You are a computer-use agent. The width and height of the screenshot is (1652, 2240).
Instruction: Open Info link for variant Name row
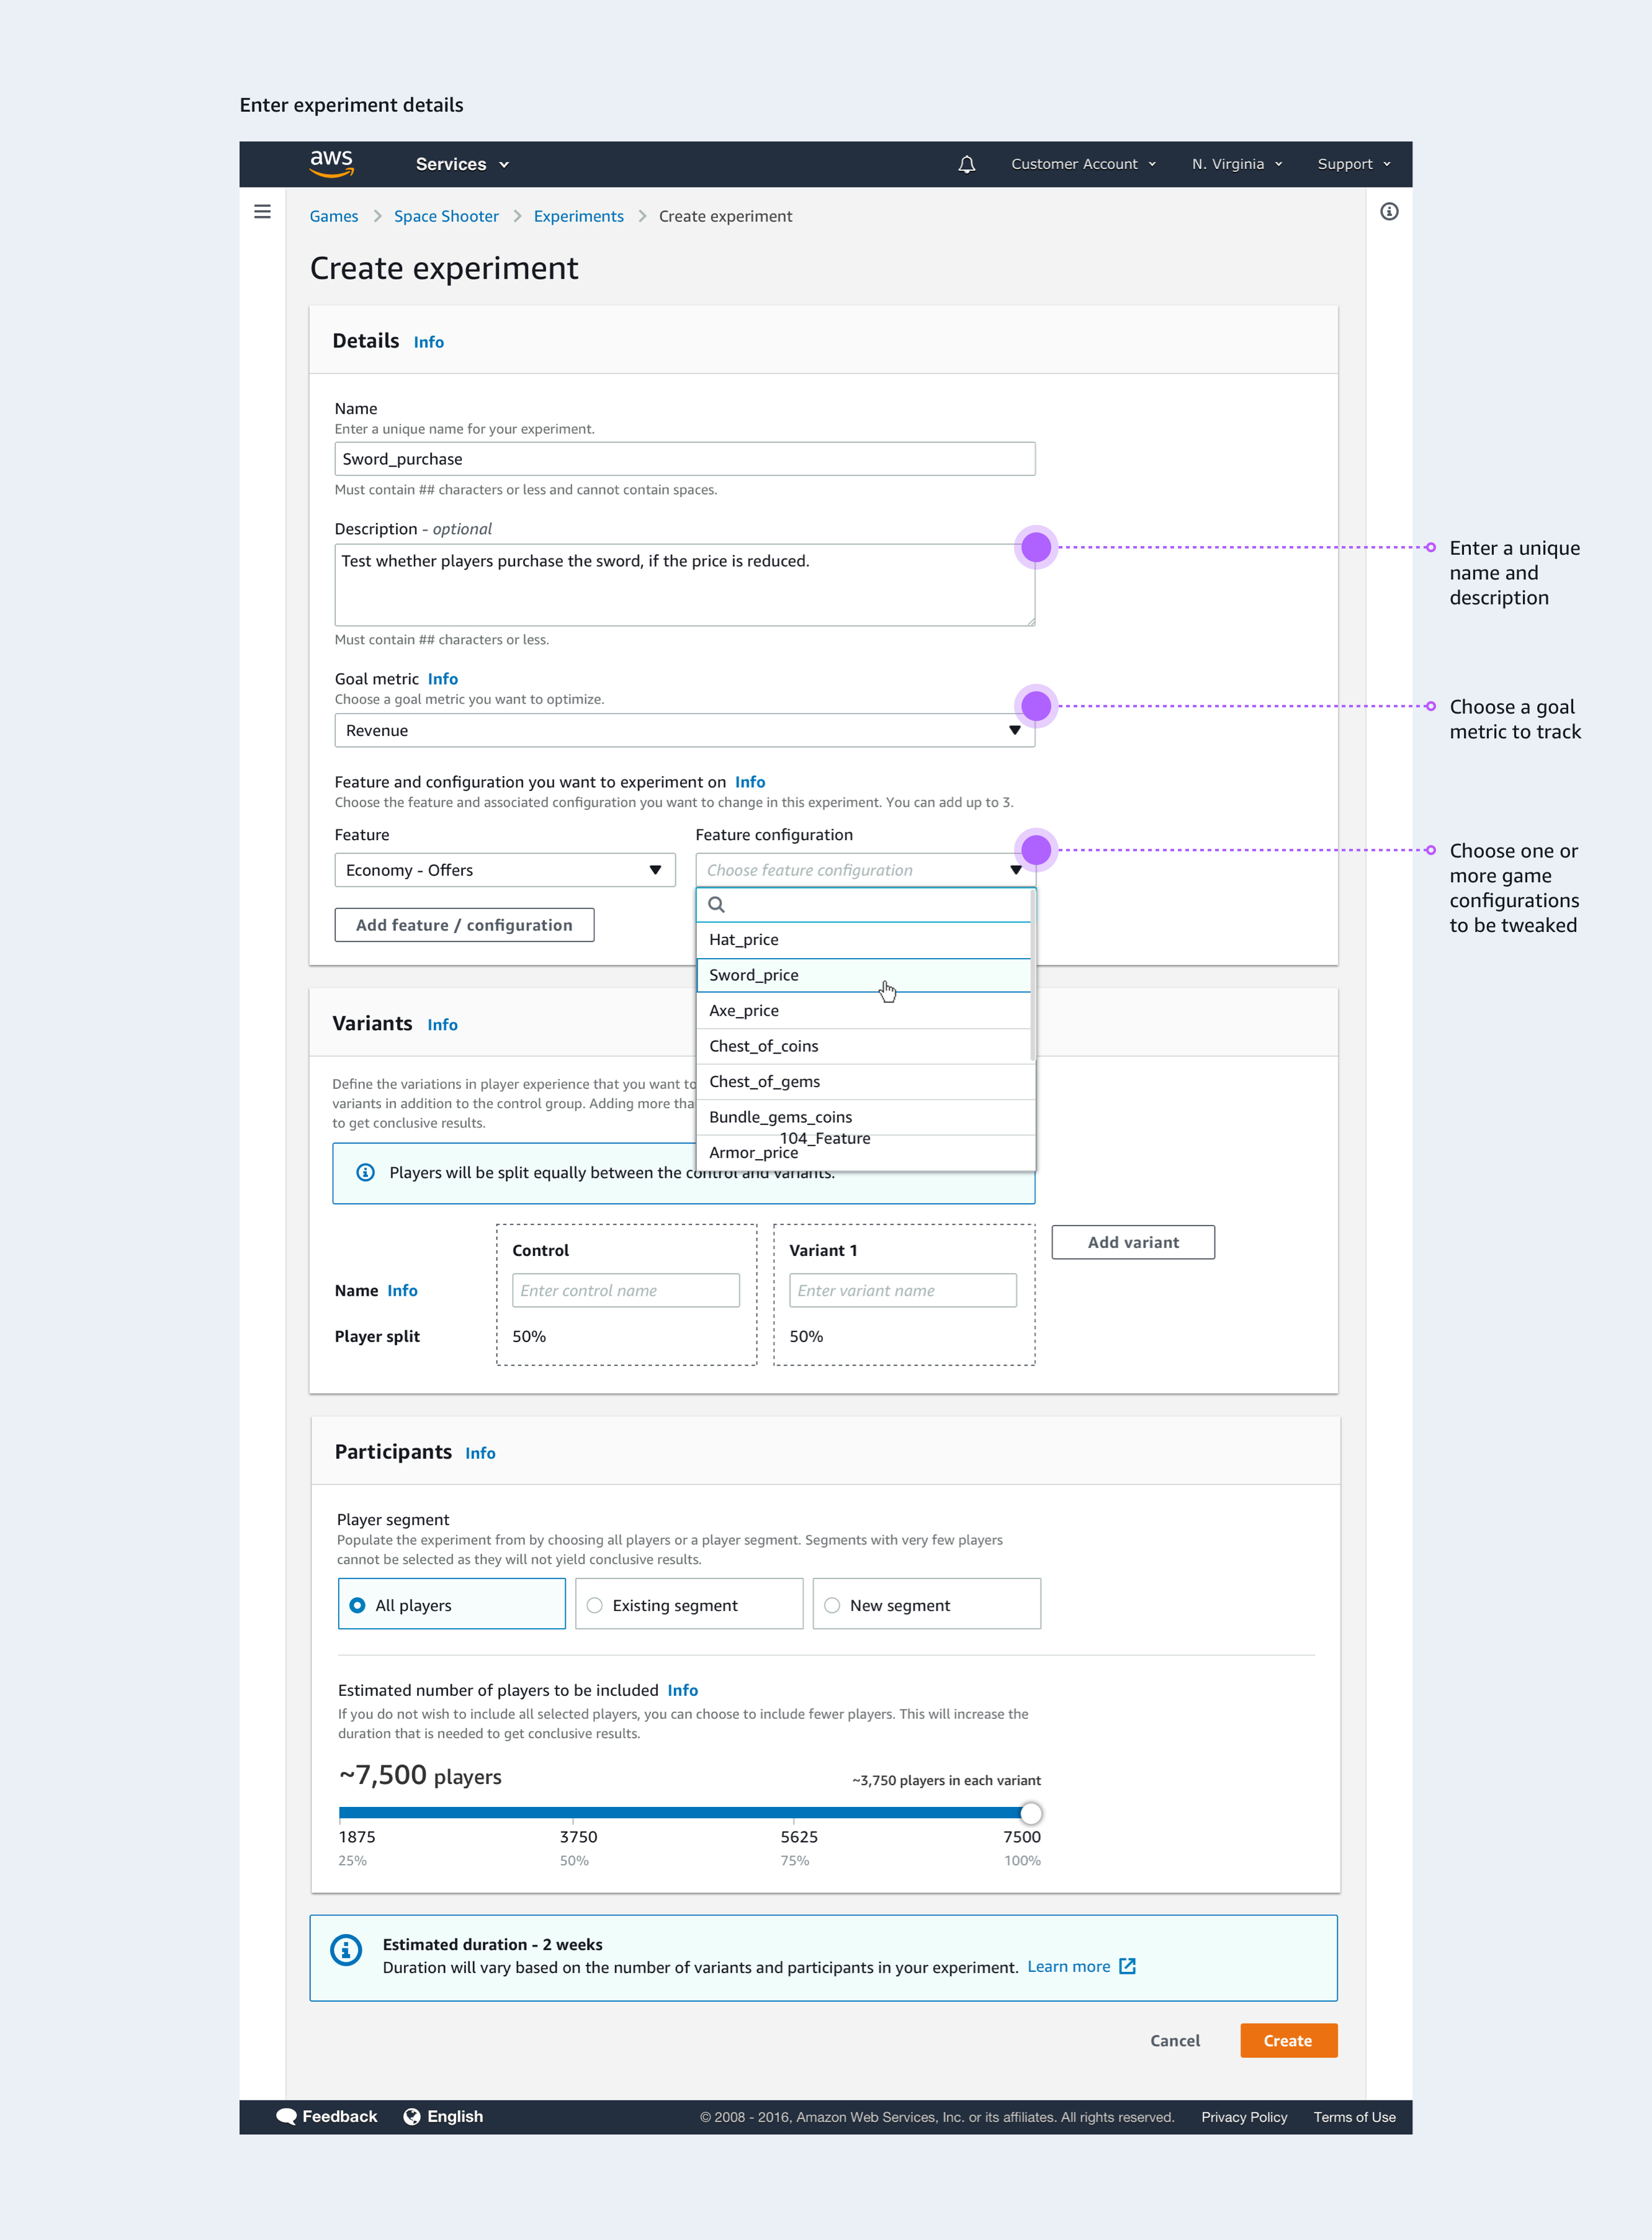402,1291
